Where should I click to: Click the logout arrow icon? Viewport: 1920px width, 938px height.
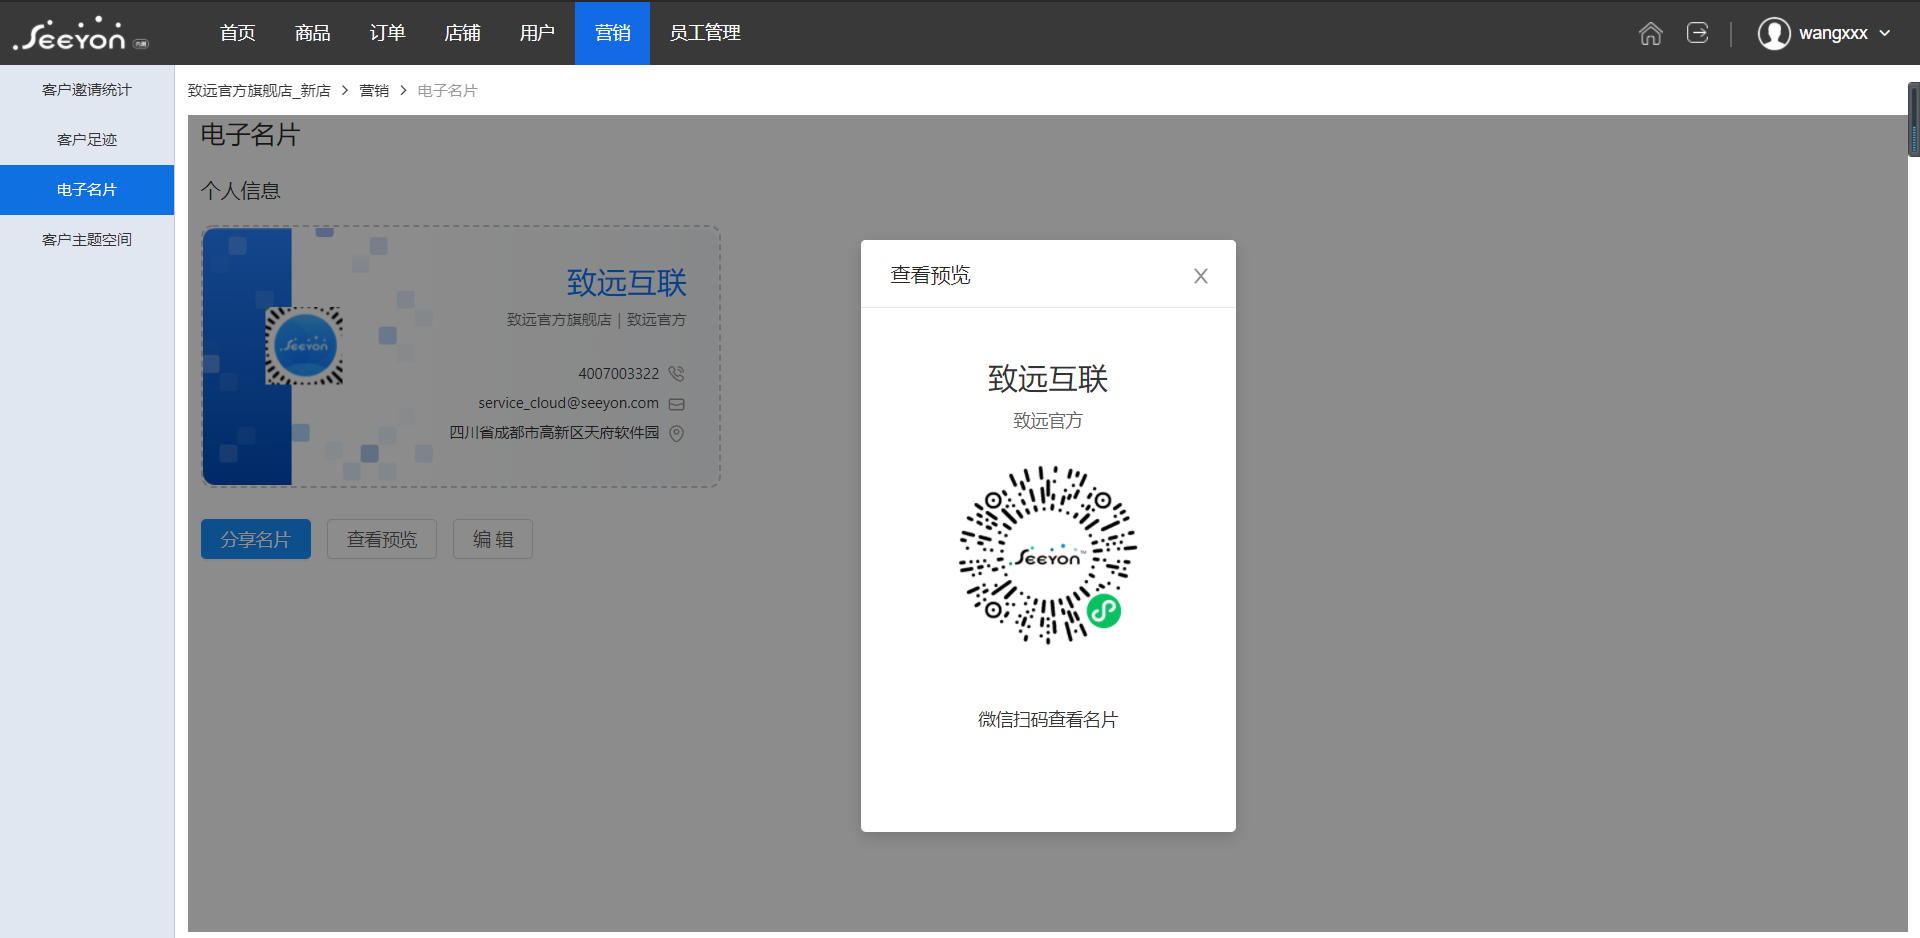tap(1697, 33)
